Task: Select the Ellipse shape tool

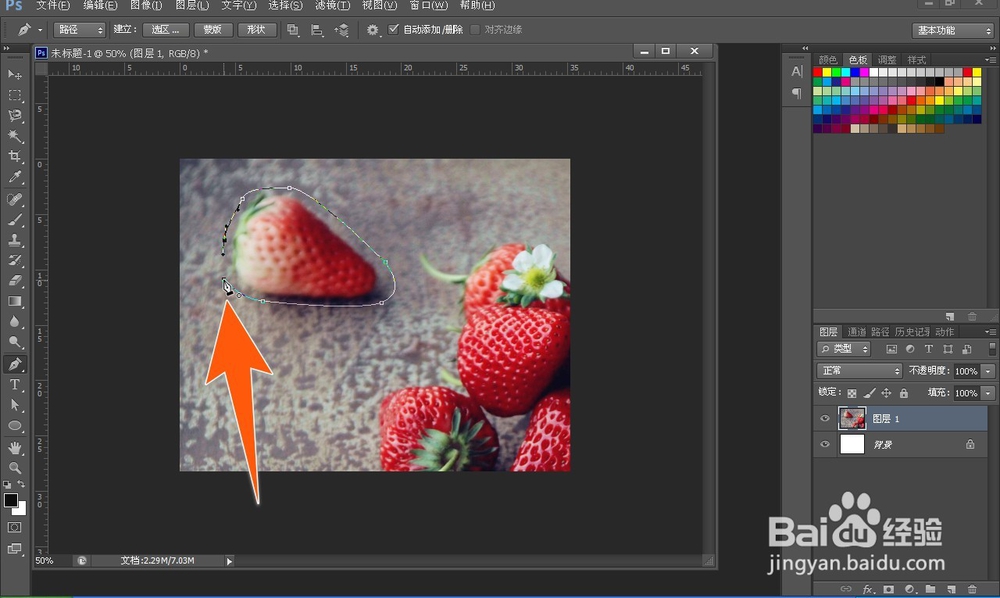Action: coord(15,425)
